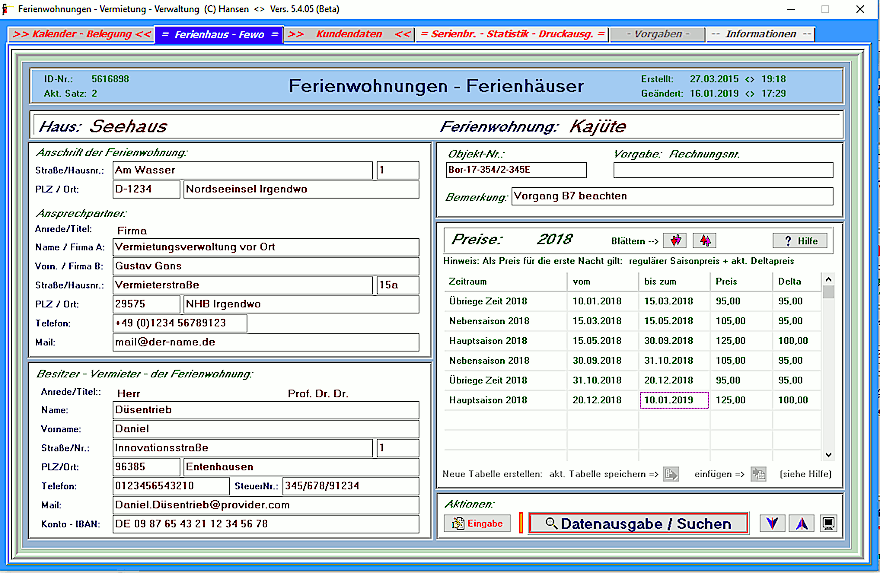Go to previous record with up arrow

point(800,523)
